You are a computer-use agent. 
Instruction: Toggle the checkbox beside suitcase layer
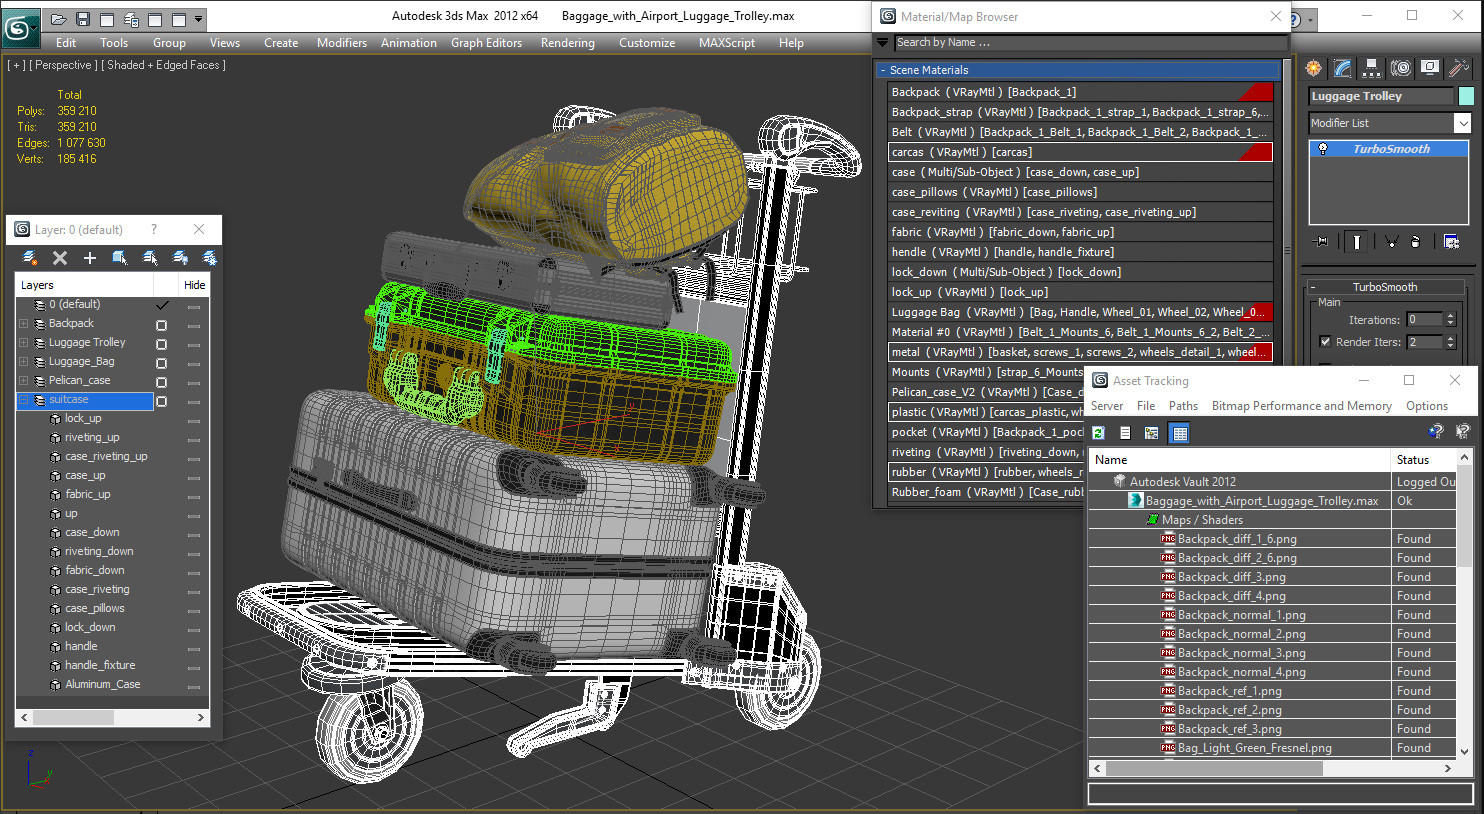(x=161, y=401)
